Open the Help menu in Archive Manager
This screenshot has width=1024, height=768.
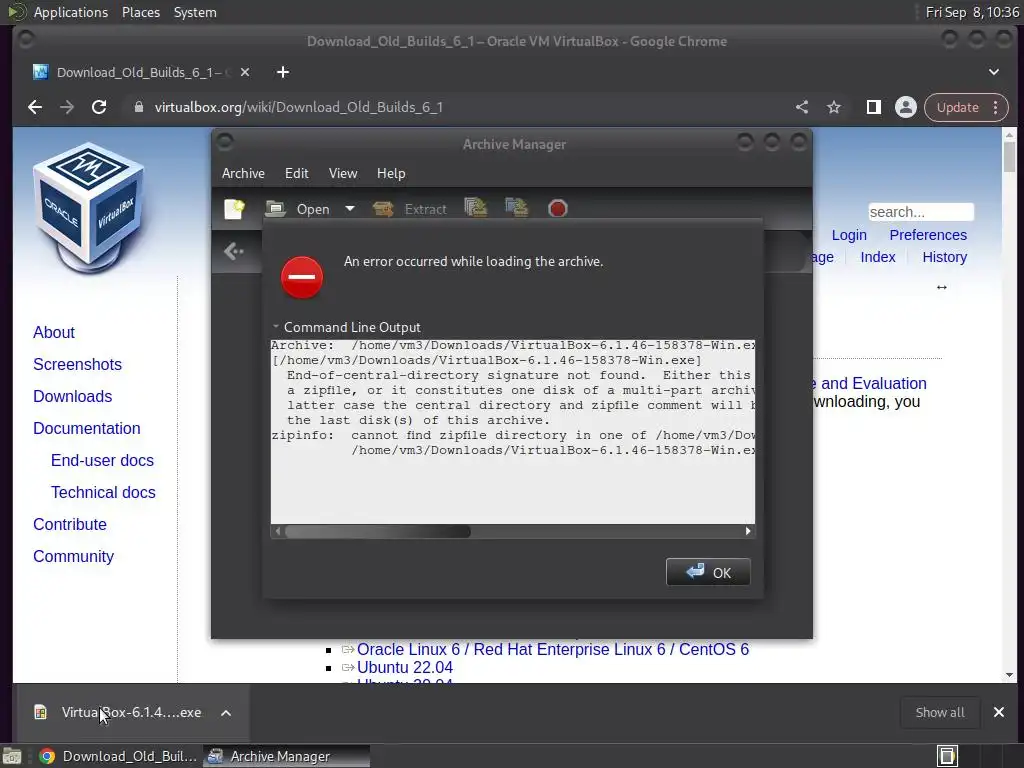pyautogui.click(x=391, y=173)
